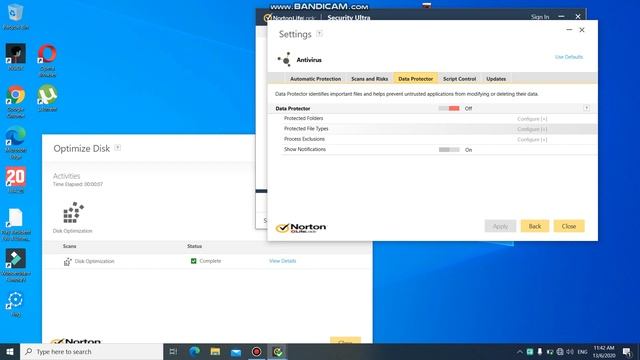Open the Script Control tab
The width and height of the screenshot is (640, 360).
tap(459, 79)
